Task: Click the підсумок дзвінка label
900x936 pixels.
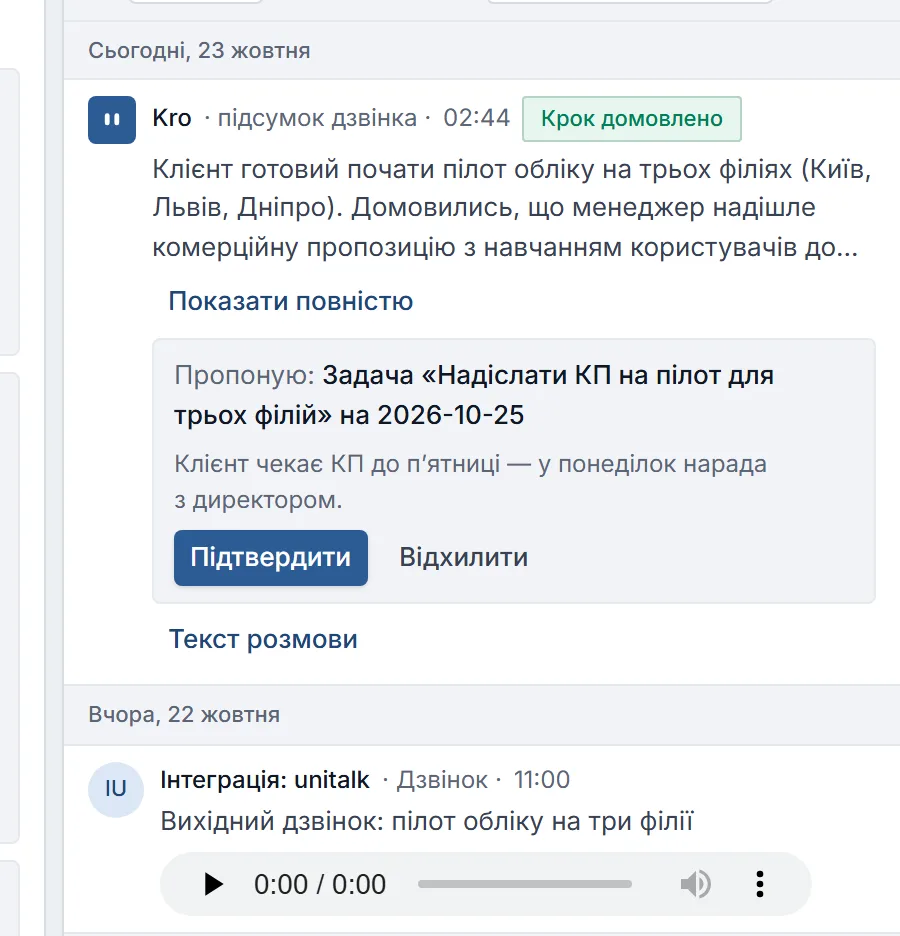Action: coord(317,118)
